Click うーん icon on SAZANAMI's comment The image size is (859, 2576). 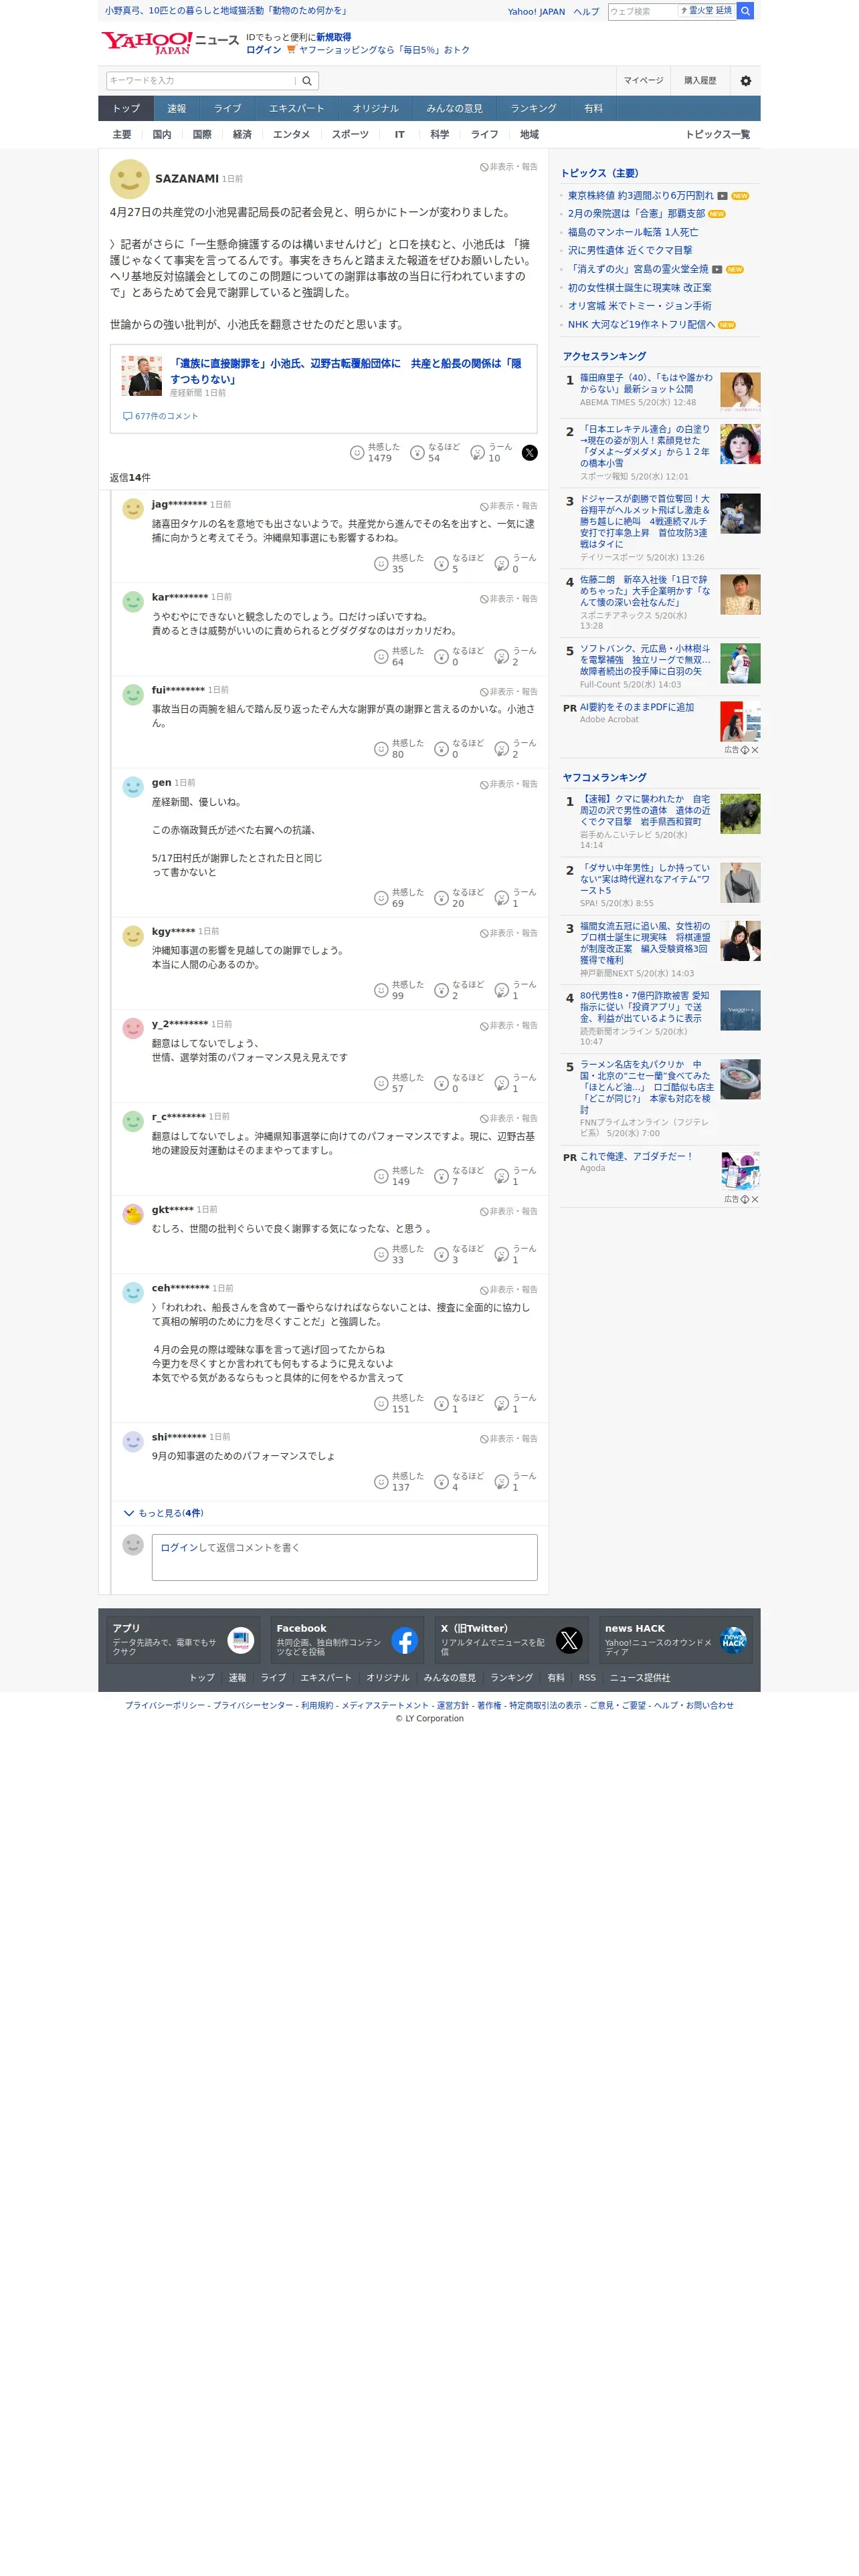point(478,453)
